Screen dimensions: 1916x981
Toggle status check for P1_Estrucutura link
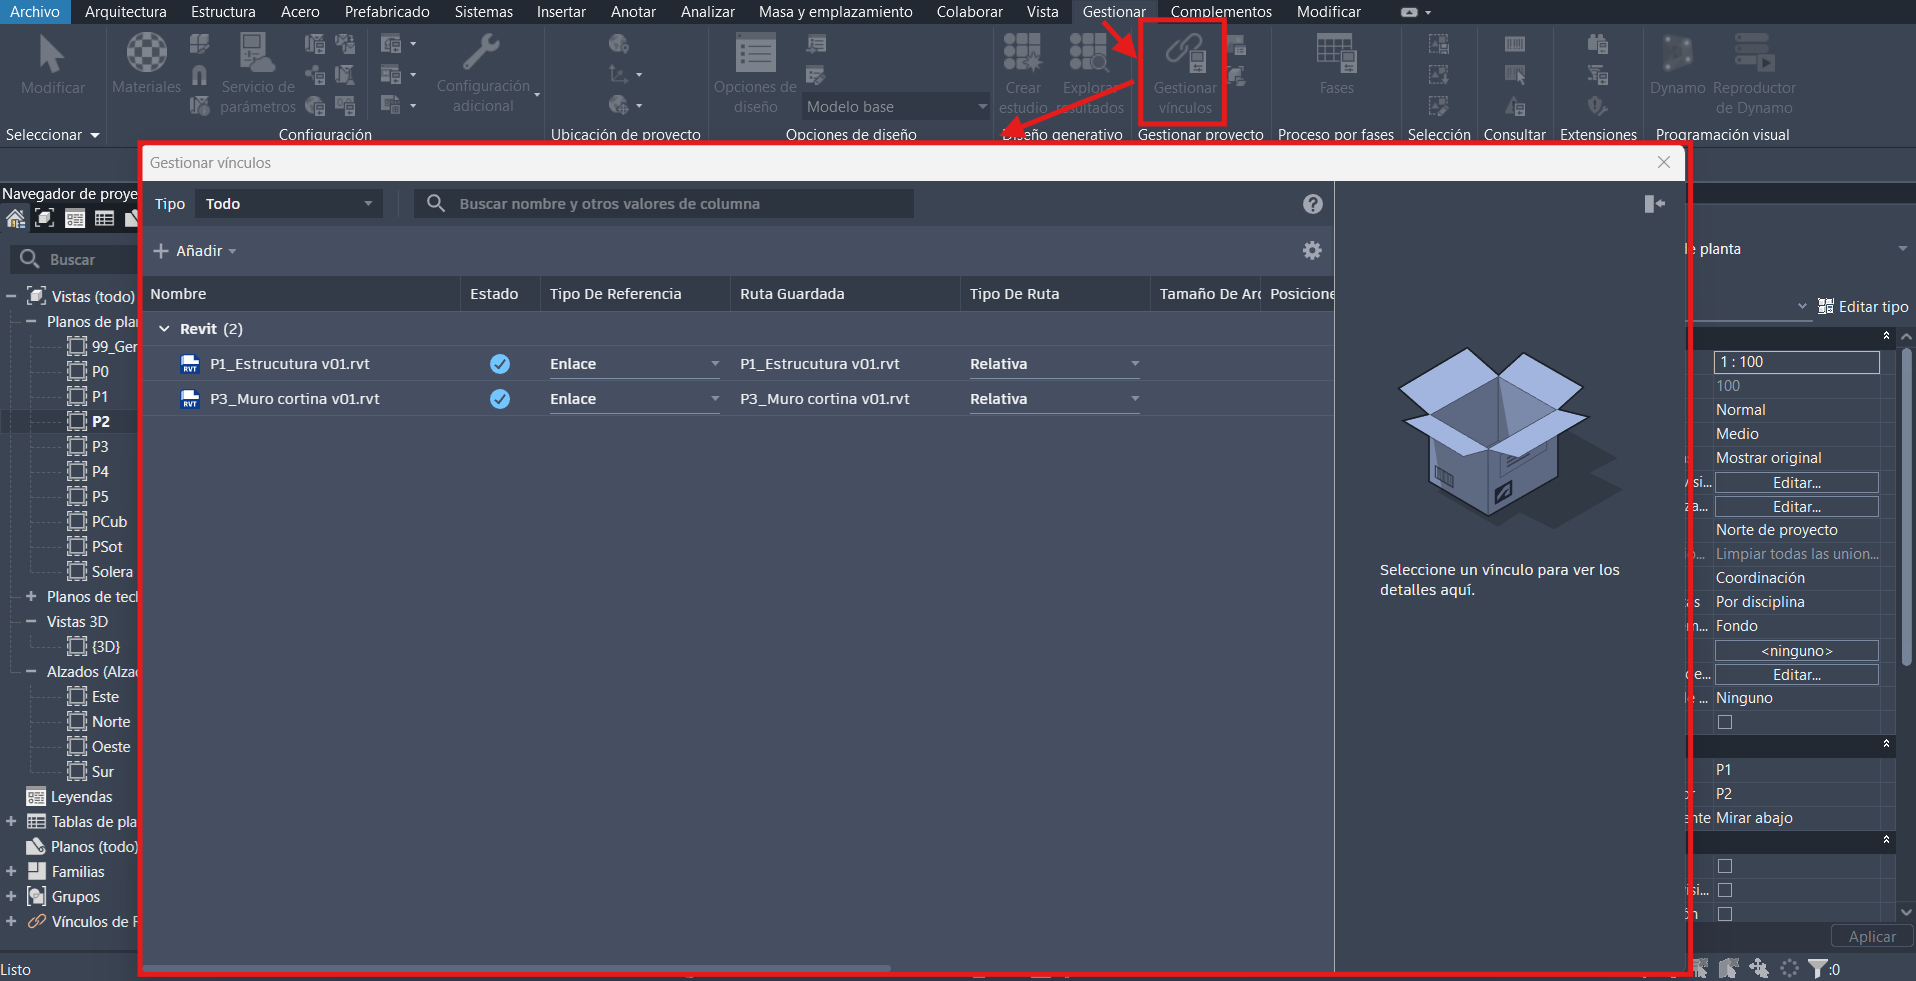click(x=500, y=364)
